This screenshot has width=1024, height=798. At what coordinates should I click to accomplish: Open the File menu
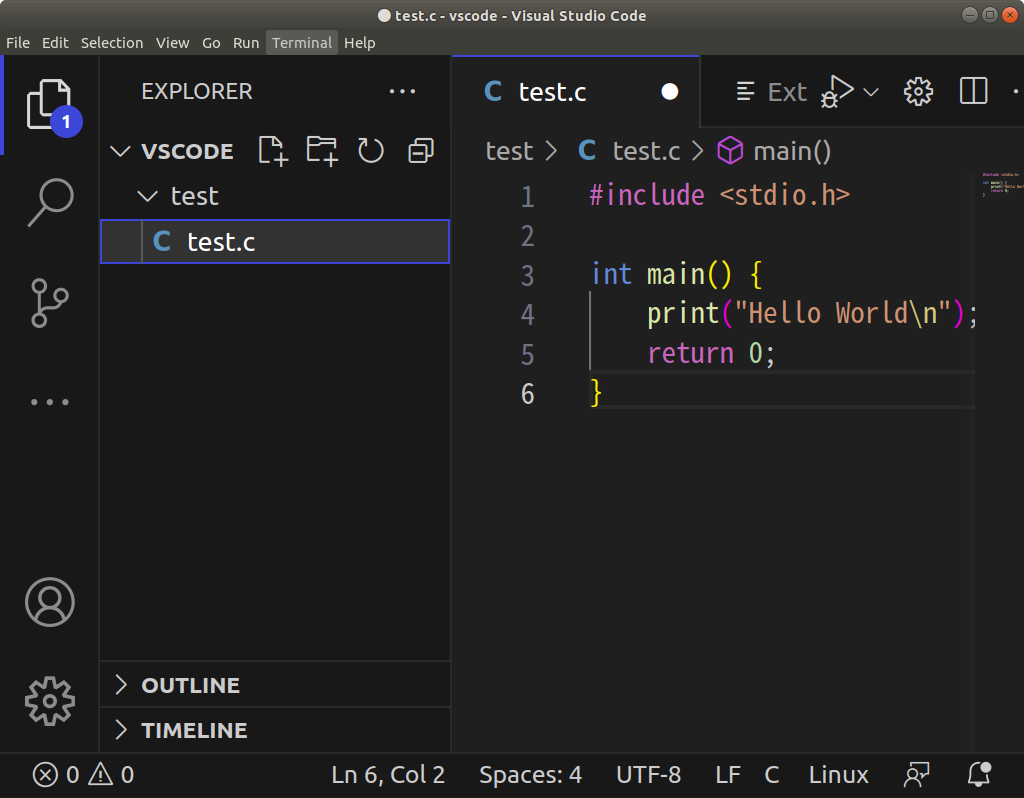pos(18,43)
